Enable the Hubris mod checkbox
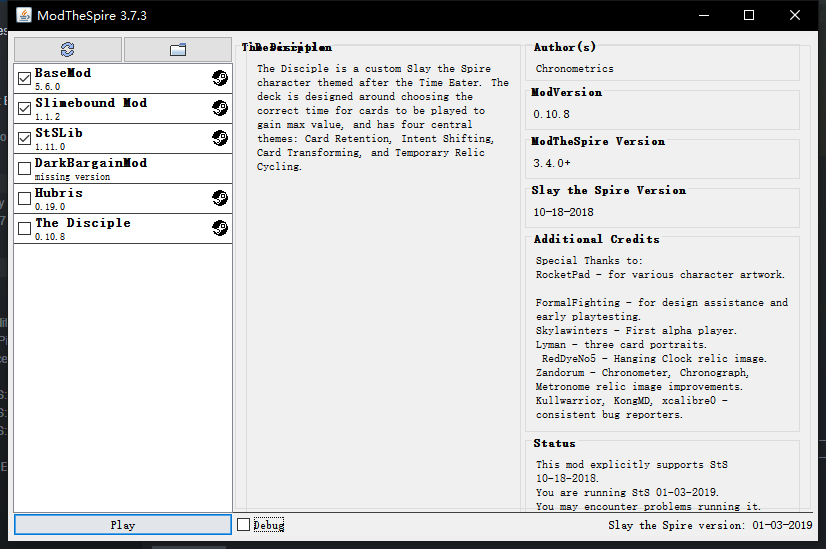The height and width of the screenshot is (549, 826). point(24,199)
